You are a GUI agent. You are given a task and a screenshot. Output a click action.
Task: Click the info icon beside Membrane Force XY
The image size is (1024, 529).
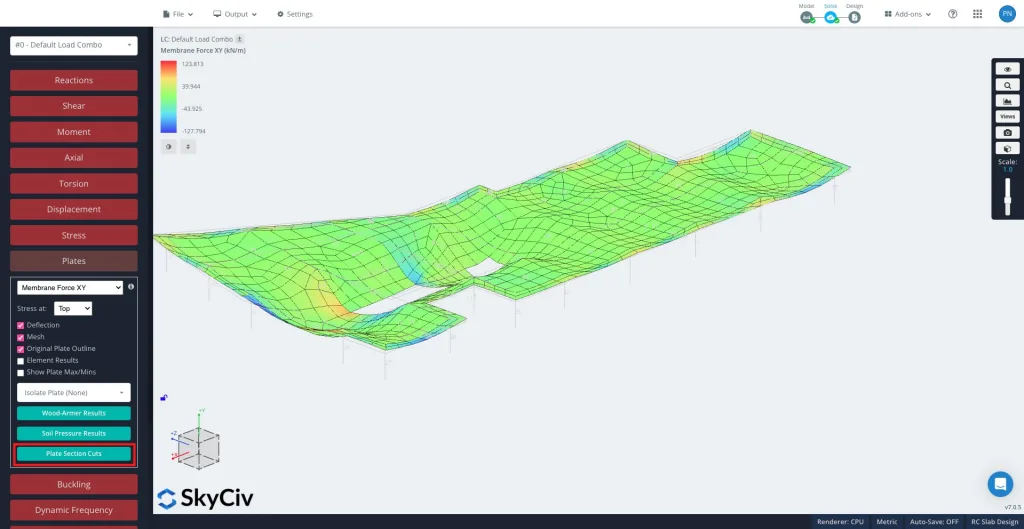[131, 287]
